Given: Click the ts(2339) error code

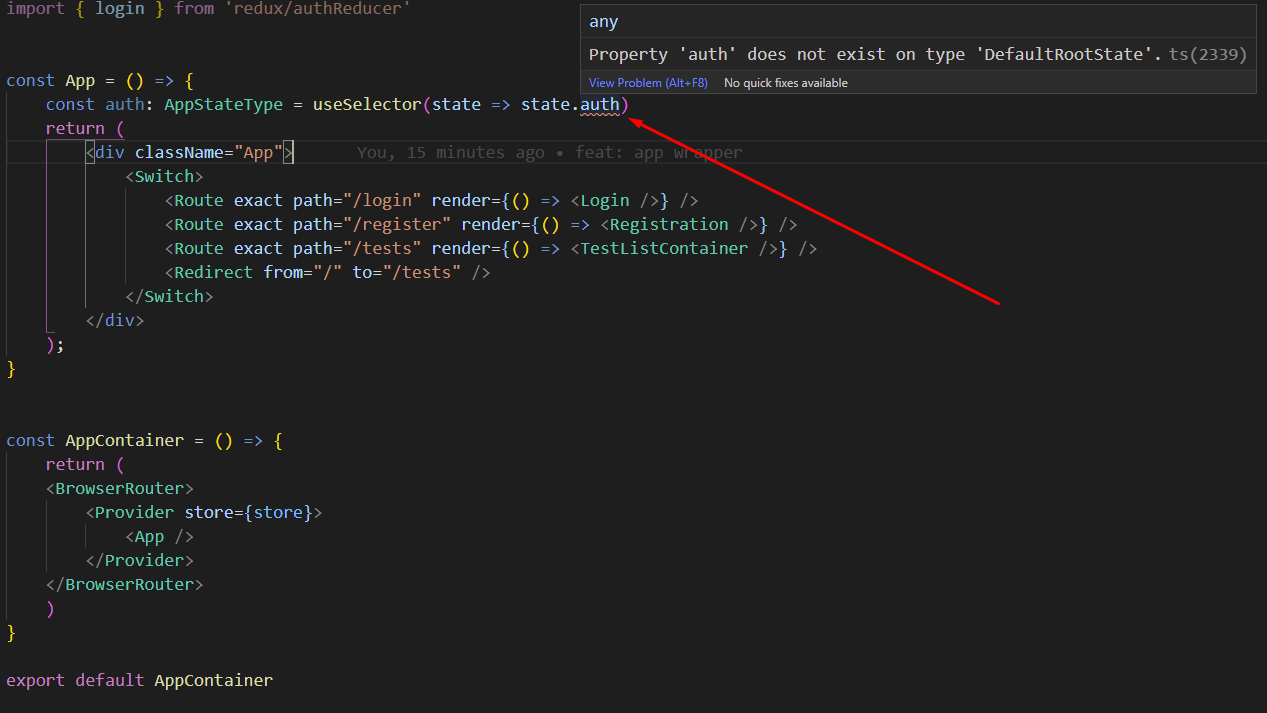Looking at the screenshot, I should click(1207, 55).
